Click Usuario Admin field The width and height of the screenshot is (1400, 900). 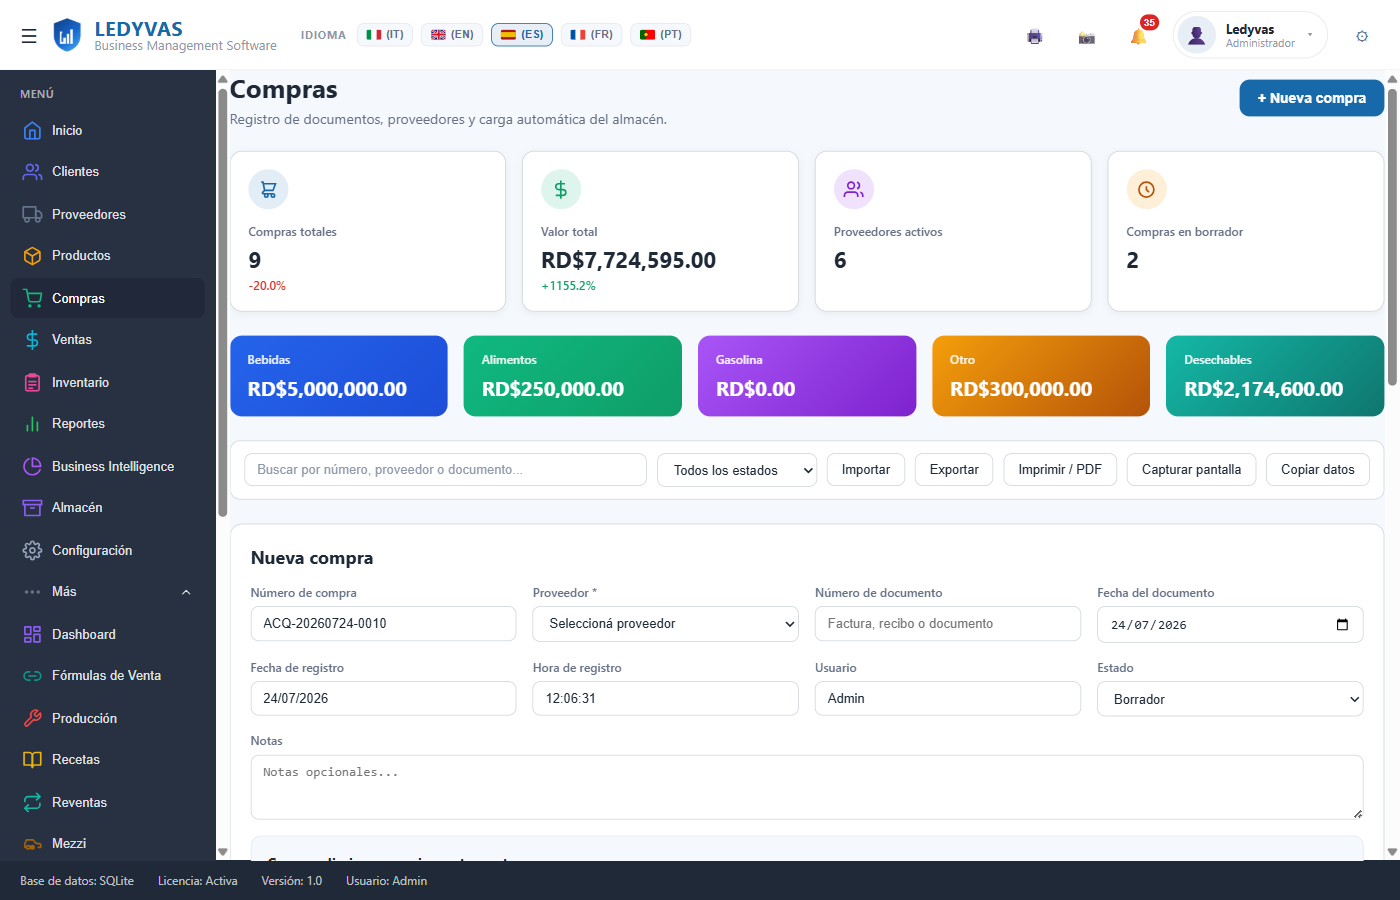pyautogui.click(x=948, y=698)
